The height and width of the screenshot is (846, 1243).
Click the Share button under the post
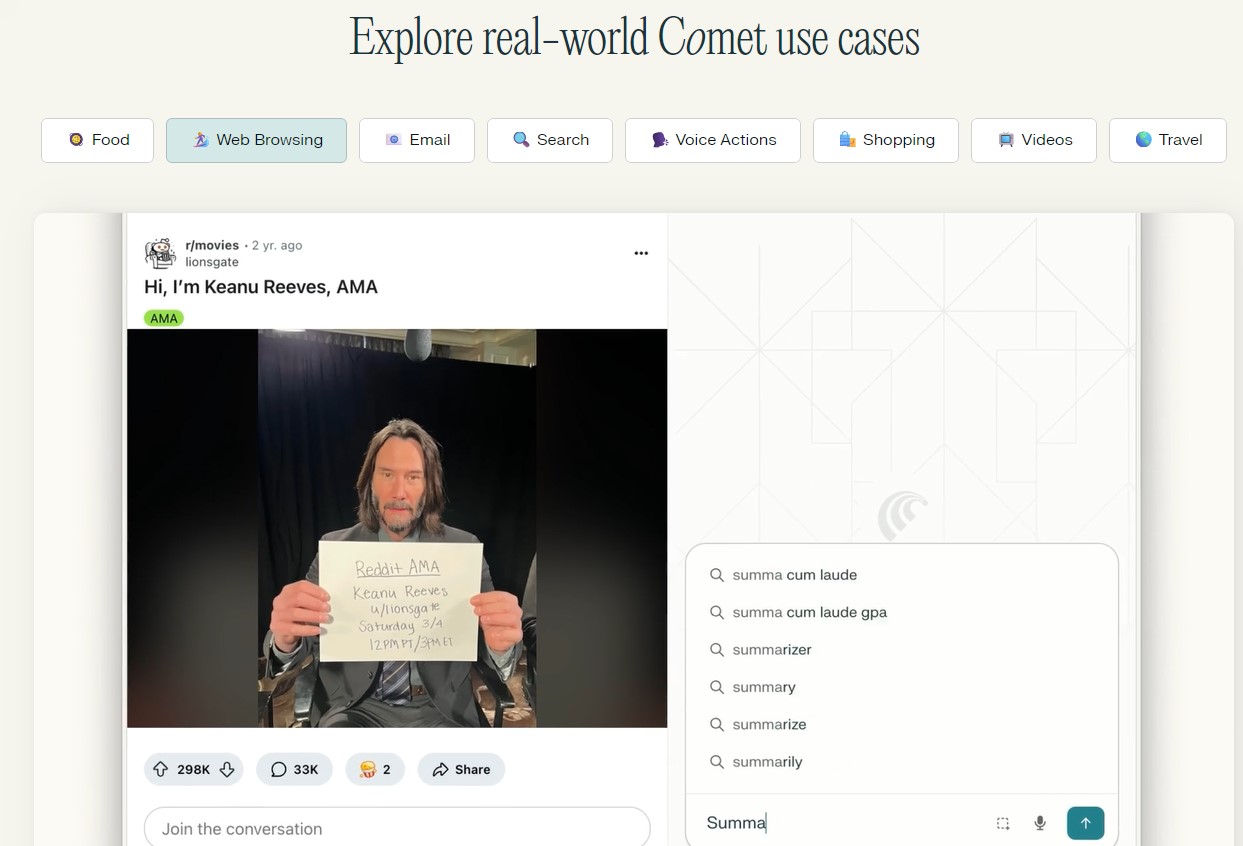pyautogui.click(x=461, y=769)
